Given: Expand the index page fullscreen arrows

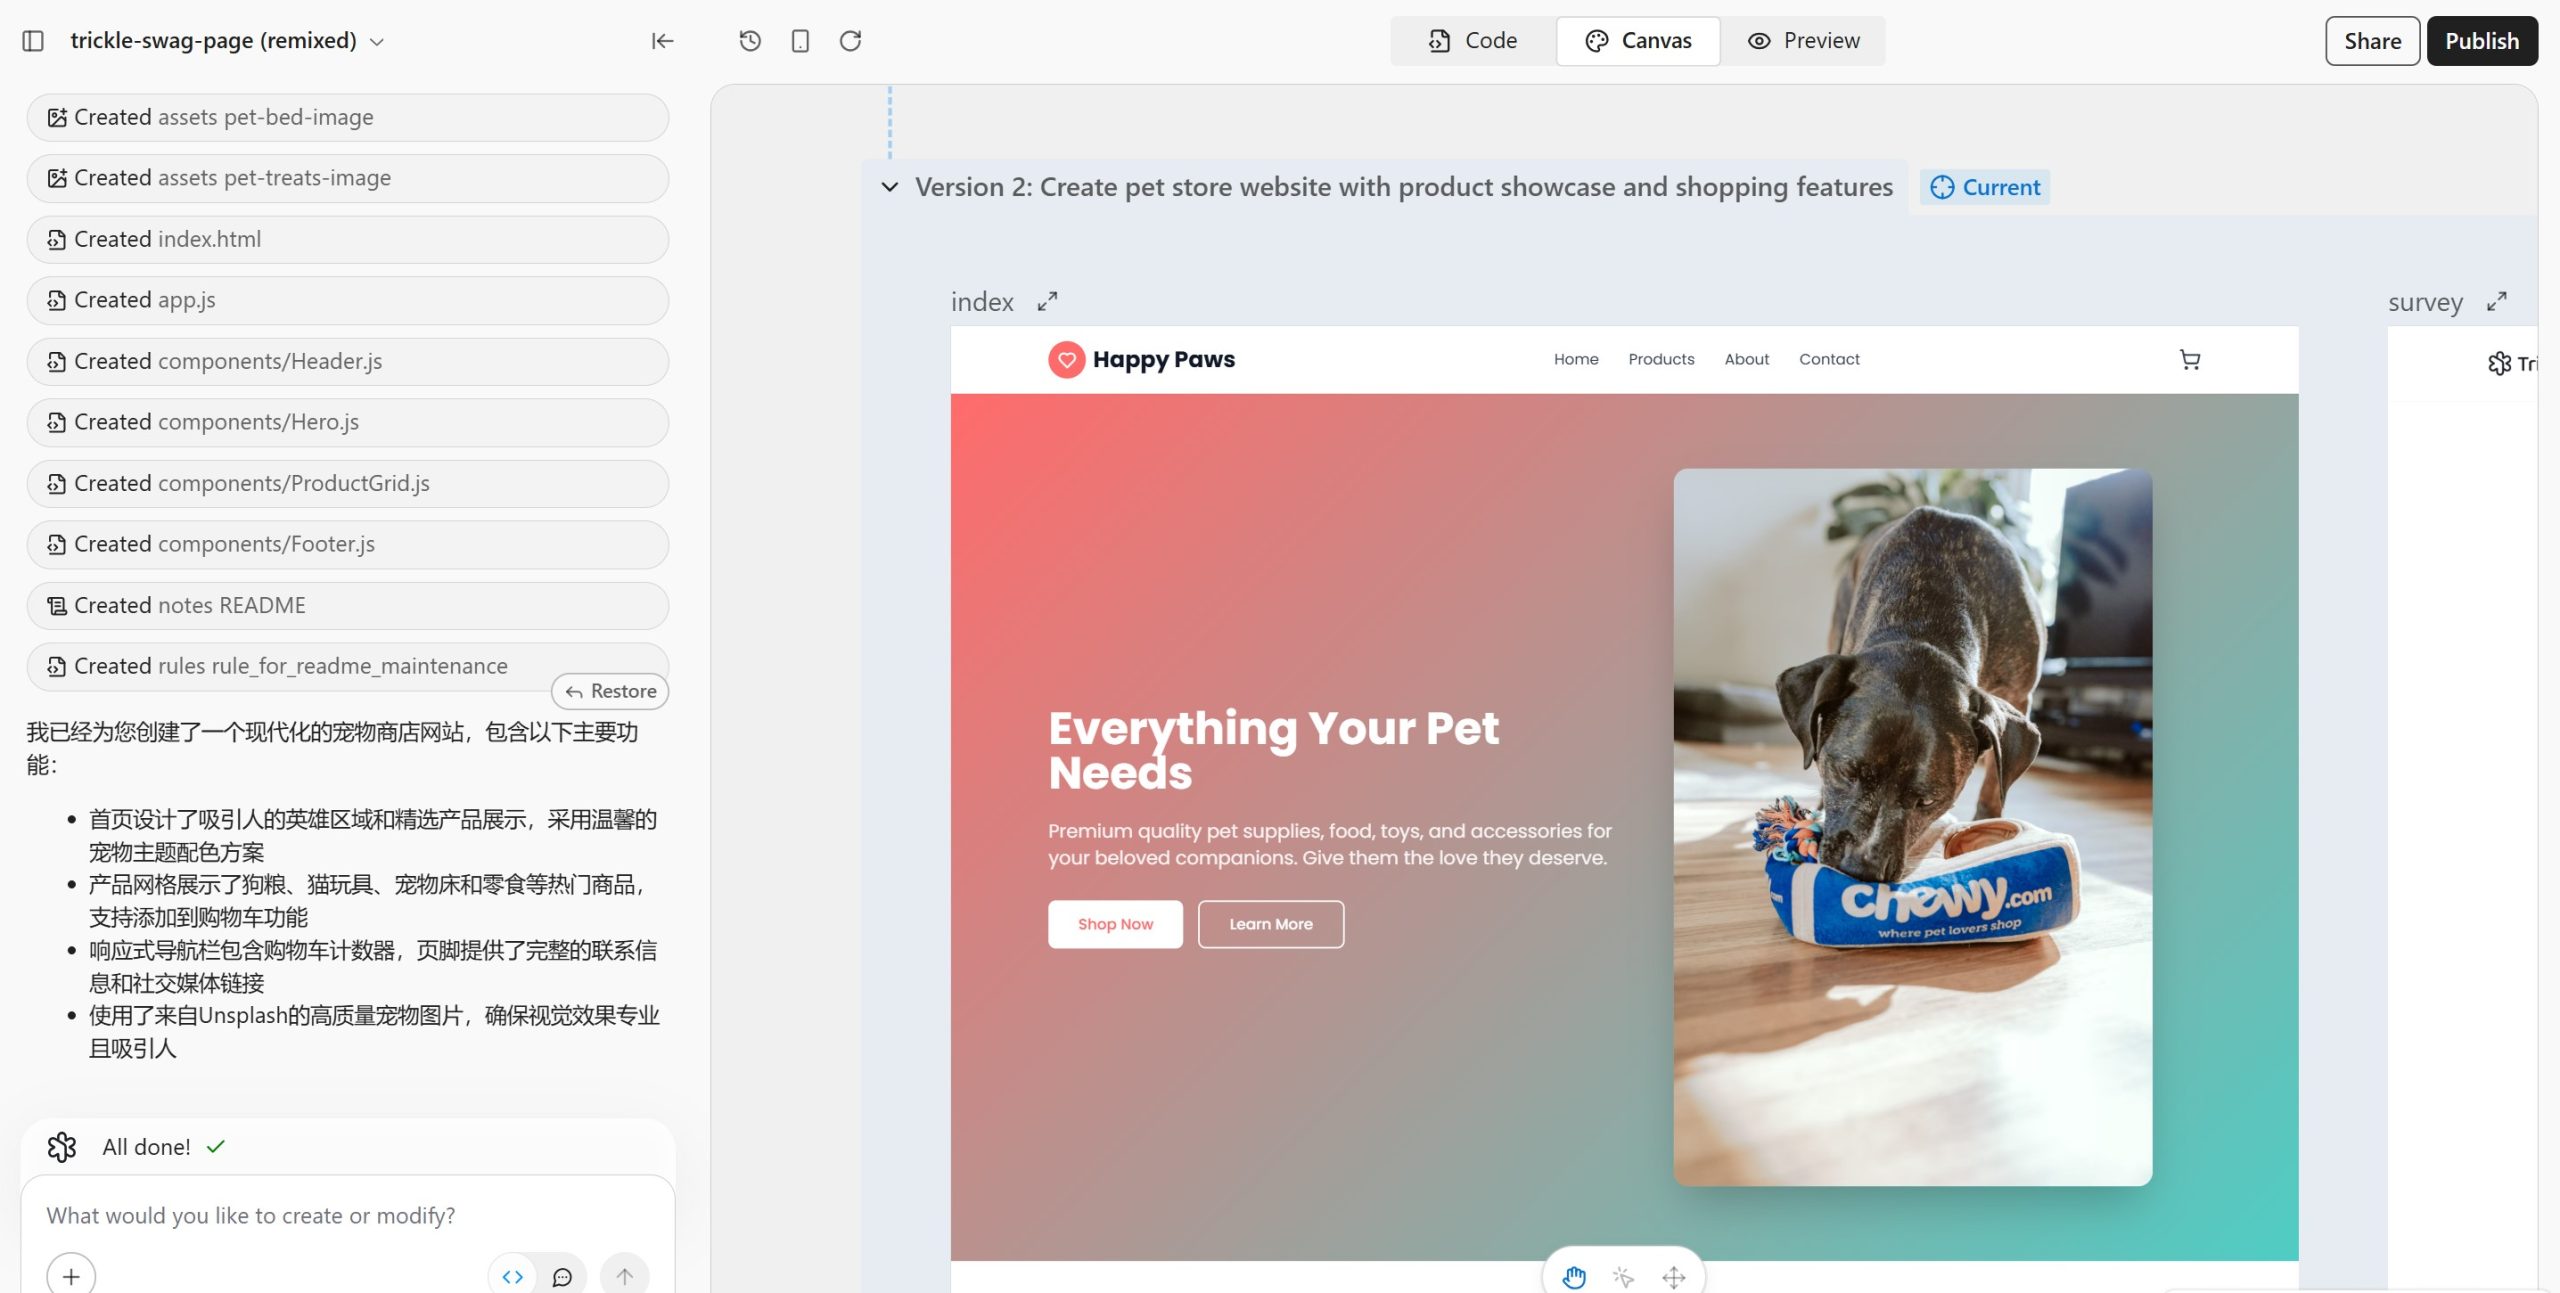Looking at the screenshot, I should [1047, 302].
